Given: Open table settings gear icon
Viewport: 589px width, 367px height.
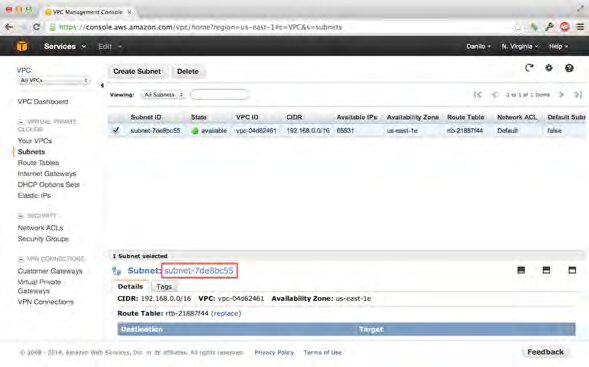Looking at the screenshot, I should tap(549, 68).
